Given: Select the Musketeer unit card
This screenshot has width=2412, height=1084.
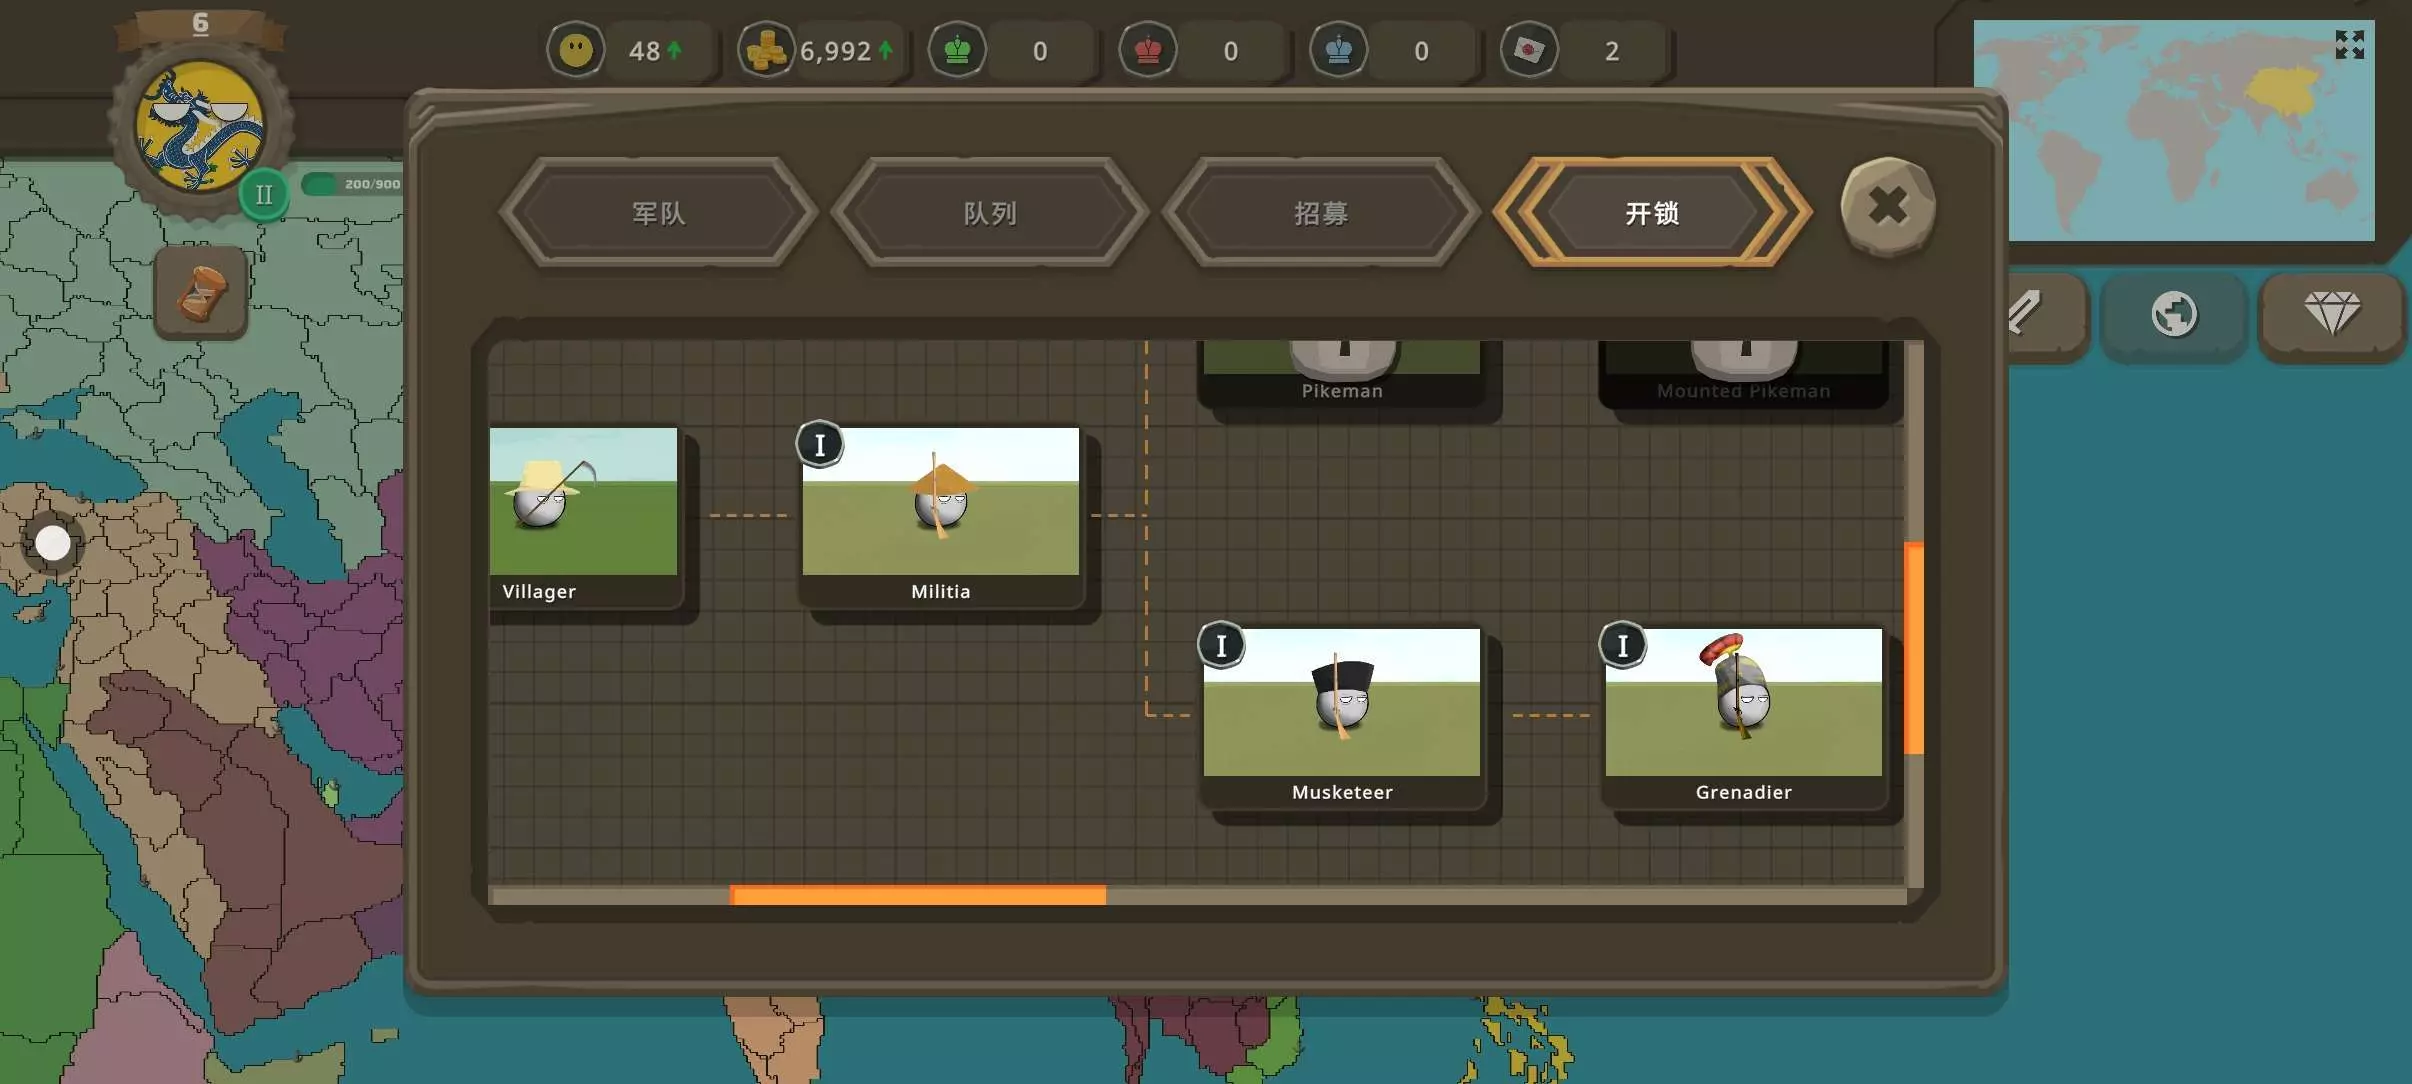Looking at the screenshot, I should pos(1341,715).
